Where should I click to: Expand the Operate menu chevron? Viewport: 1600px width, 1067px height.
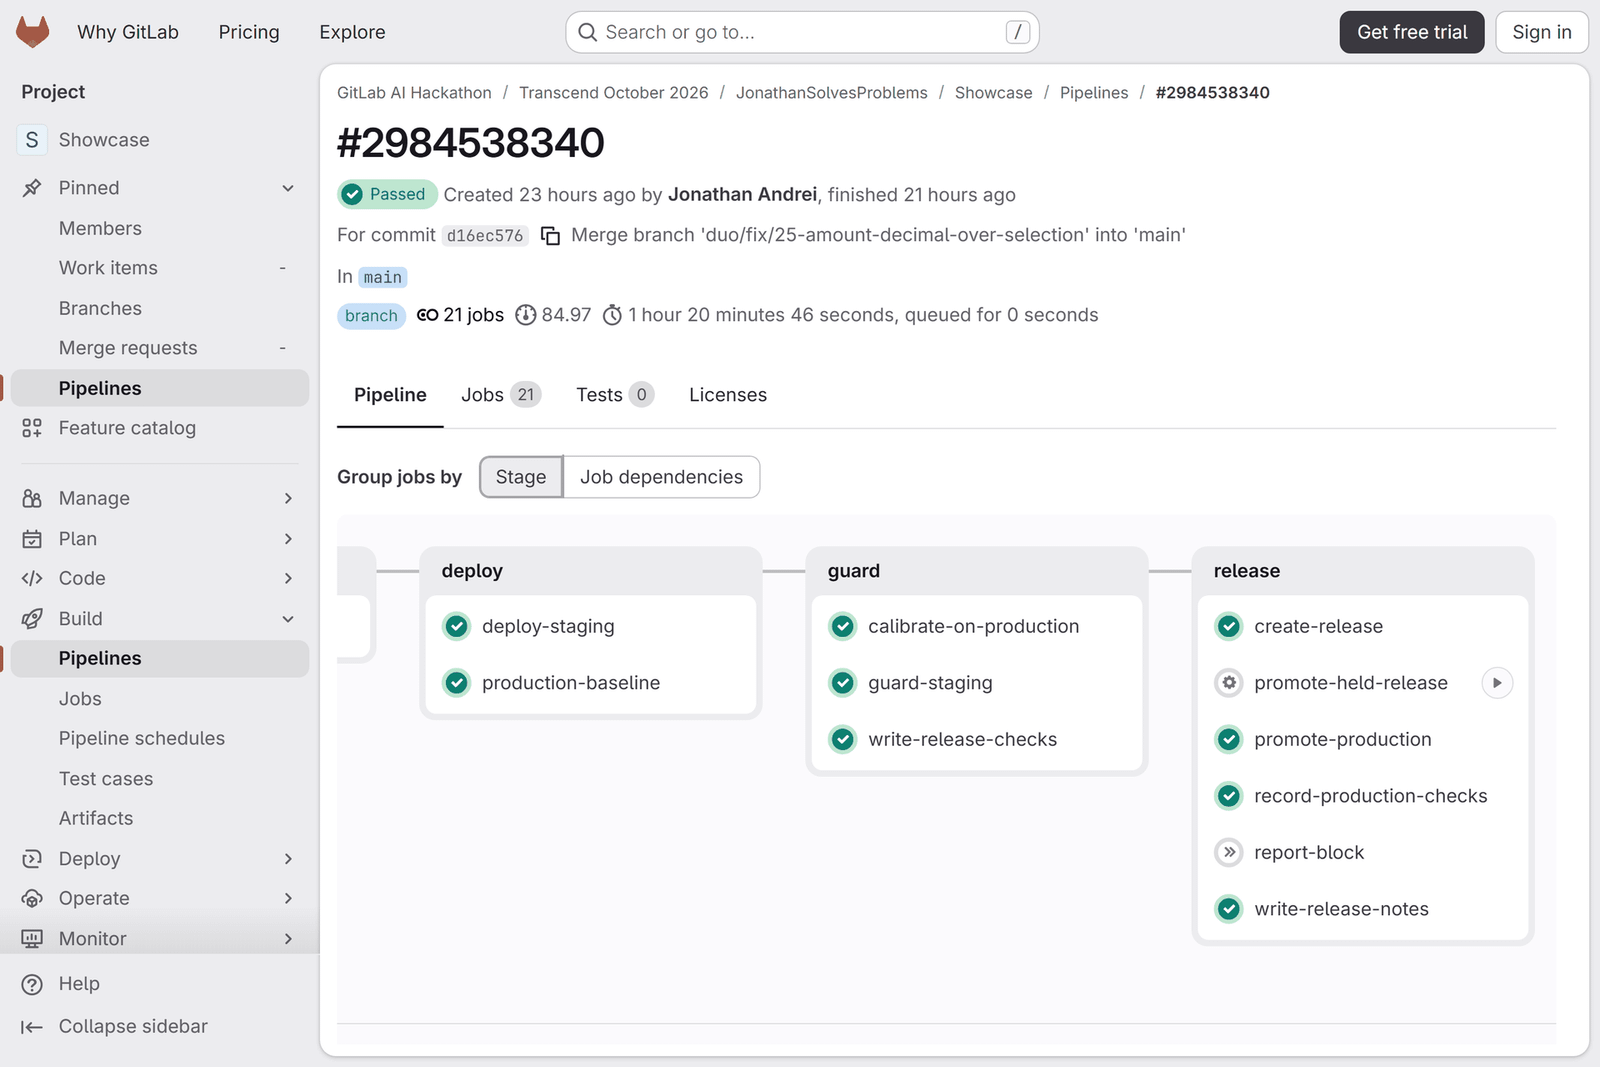click(x=288, y=899)
